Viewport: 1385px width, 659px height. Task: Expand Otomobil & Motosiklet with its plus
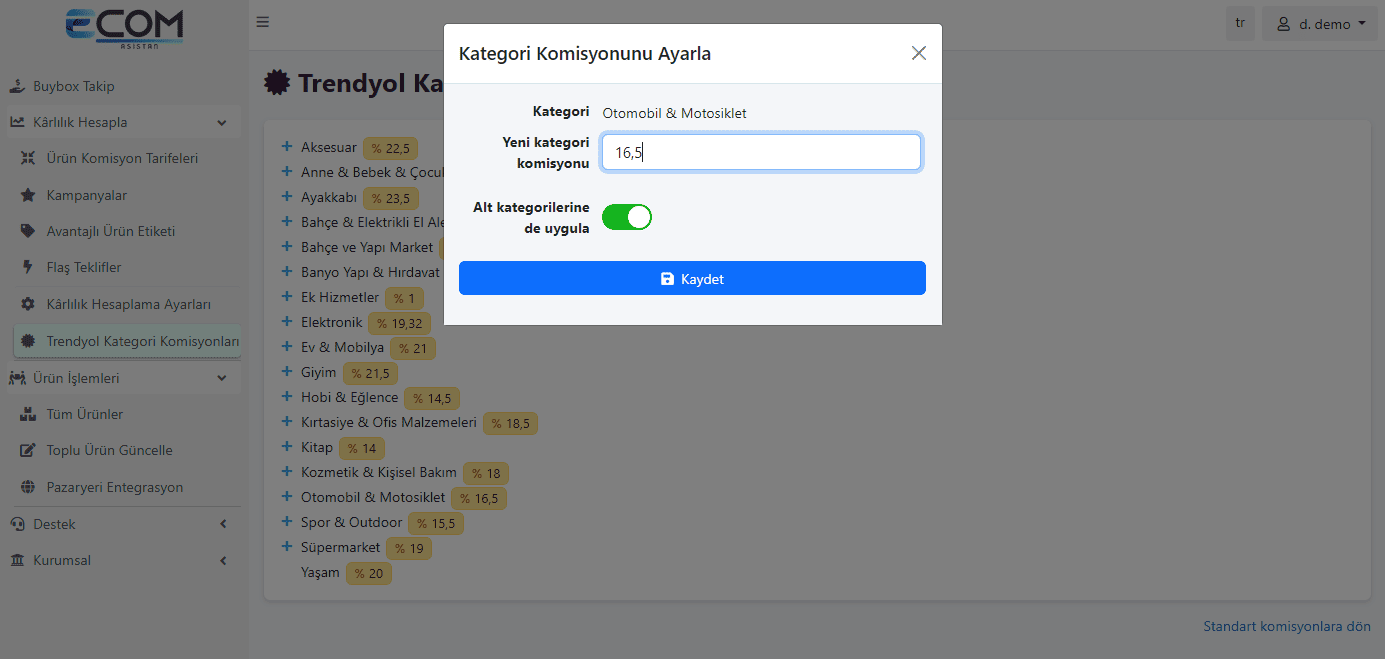287,497
